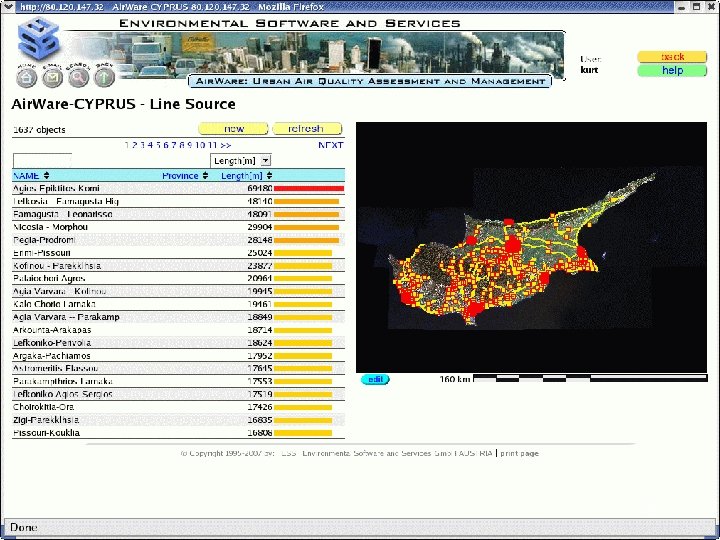Click the green help button
Image resolution: width=720 pixels, height=540 pixels.
(672, 70)
